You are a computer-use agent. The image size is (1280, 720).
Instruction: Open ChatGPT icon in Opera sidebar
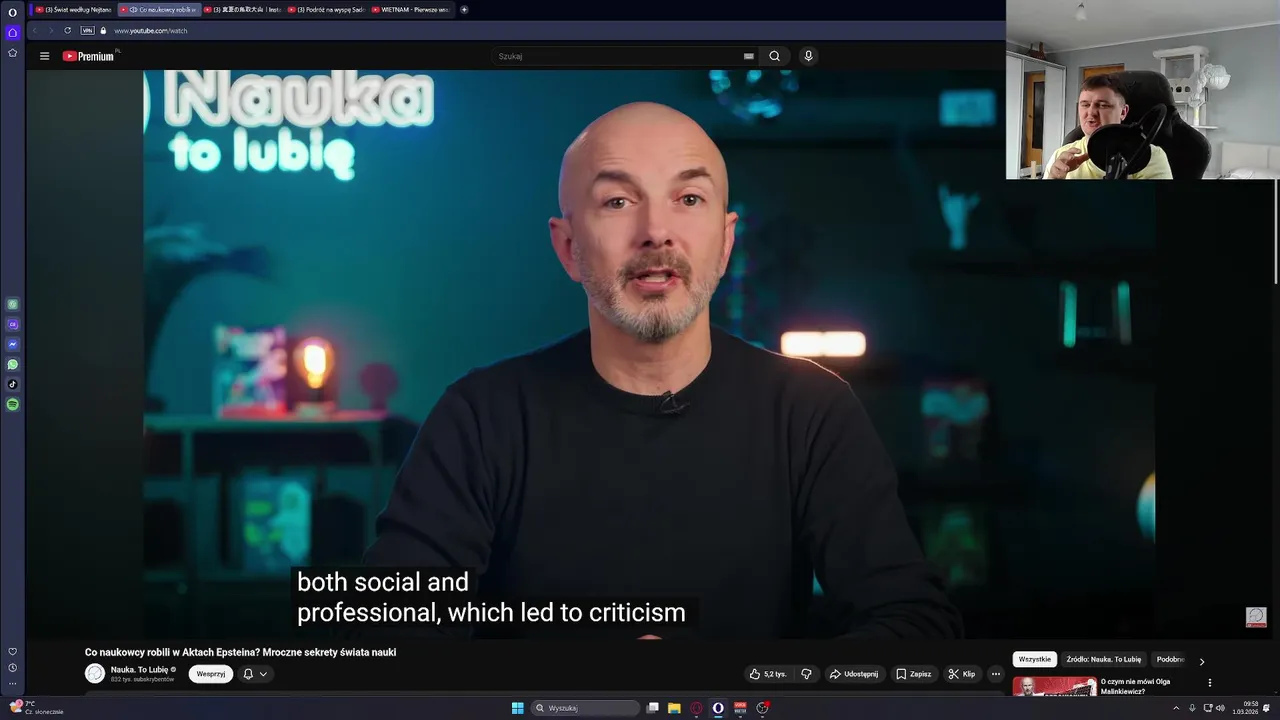pos(12,304)
